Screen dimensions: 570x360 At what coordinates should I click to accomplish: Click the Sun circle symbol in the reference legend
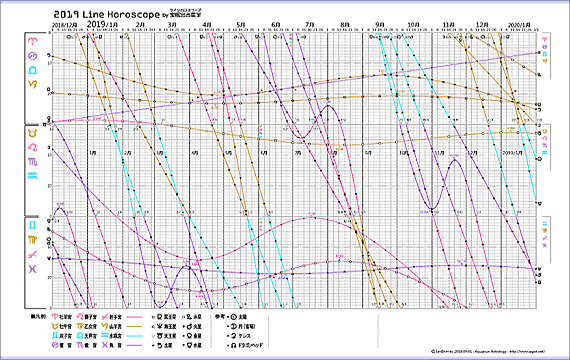[x=234, y=317]
